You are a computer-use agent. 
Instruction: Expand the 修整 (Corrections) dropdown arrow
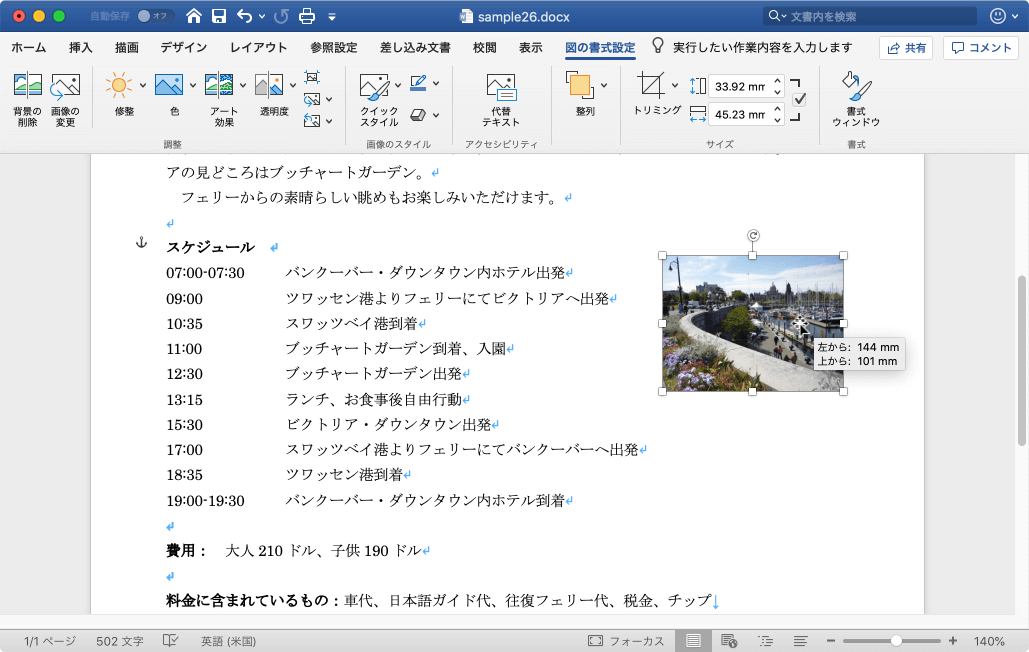coord(143,86)
